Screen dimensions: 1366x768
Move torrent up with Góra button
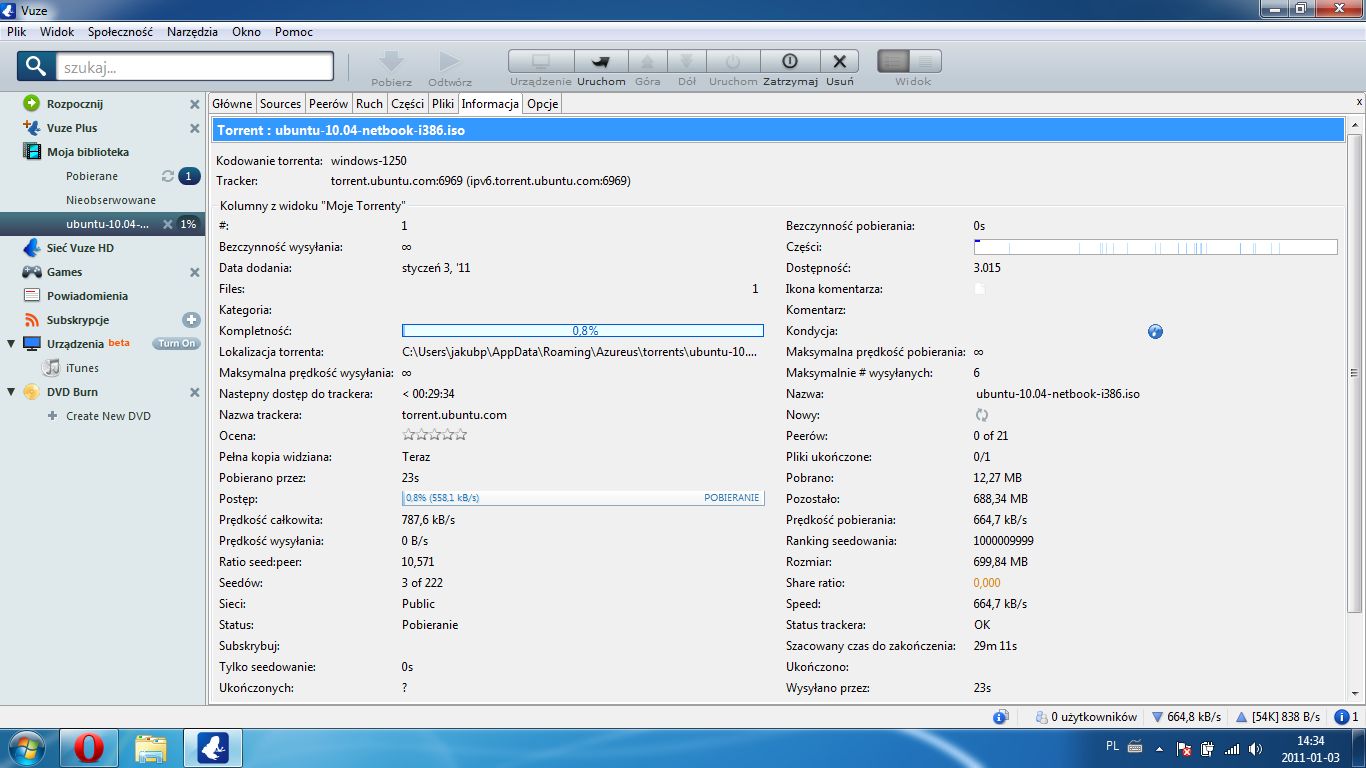[648, 62]
